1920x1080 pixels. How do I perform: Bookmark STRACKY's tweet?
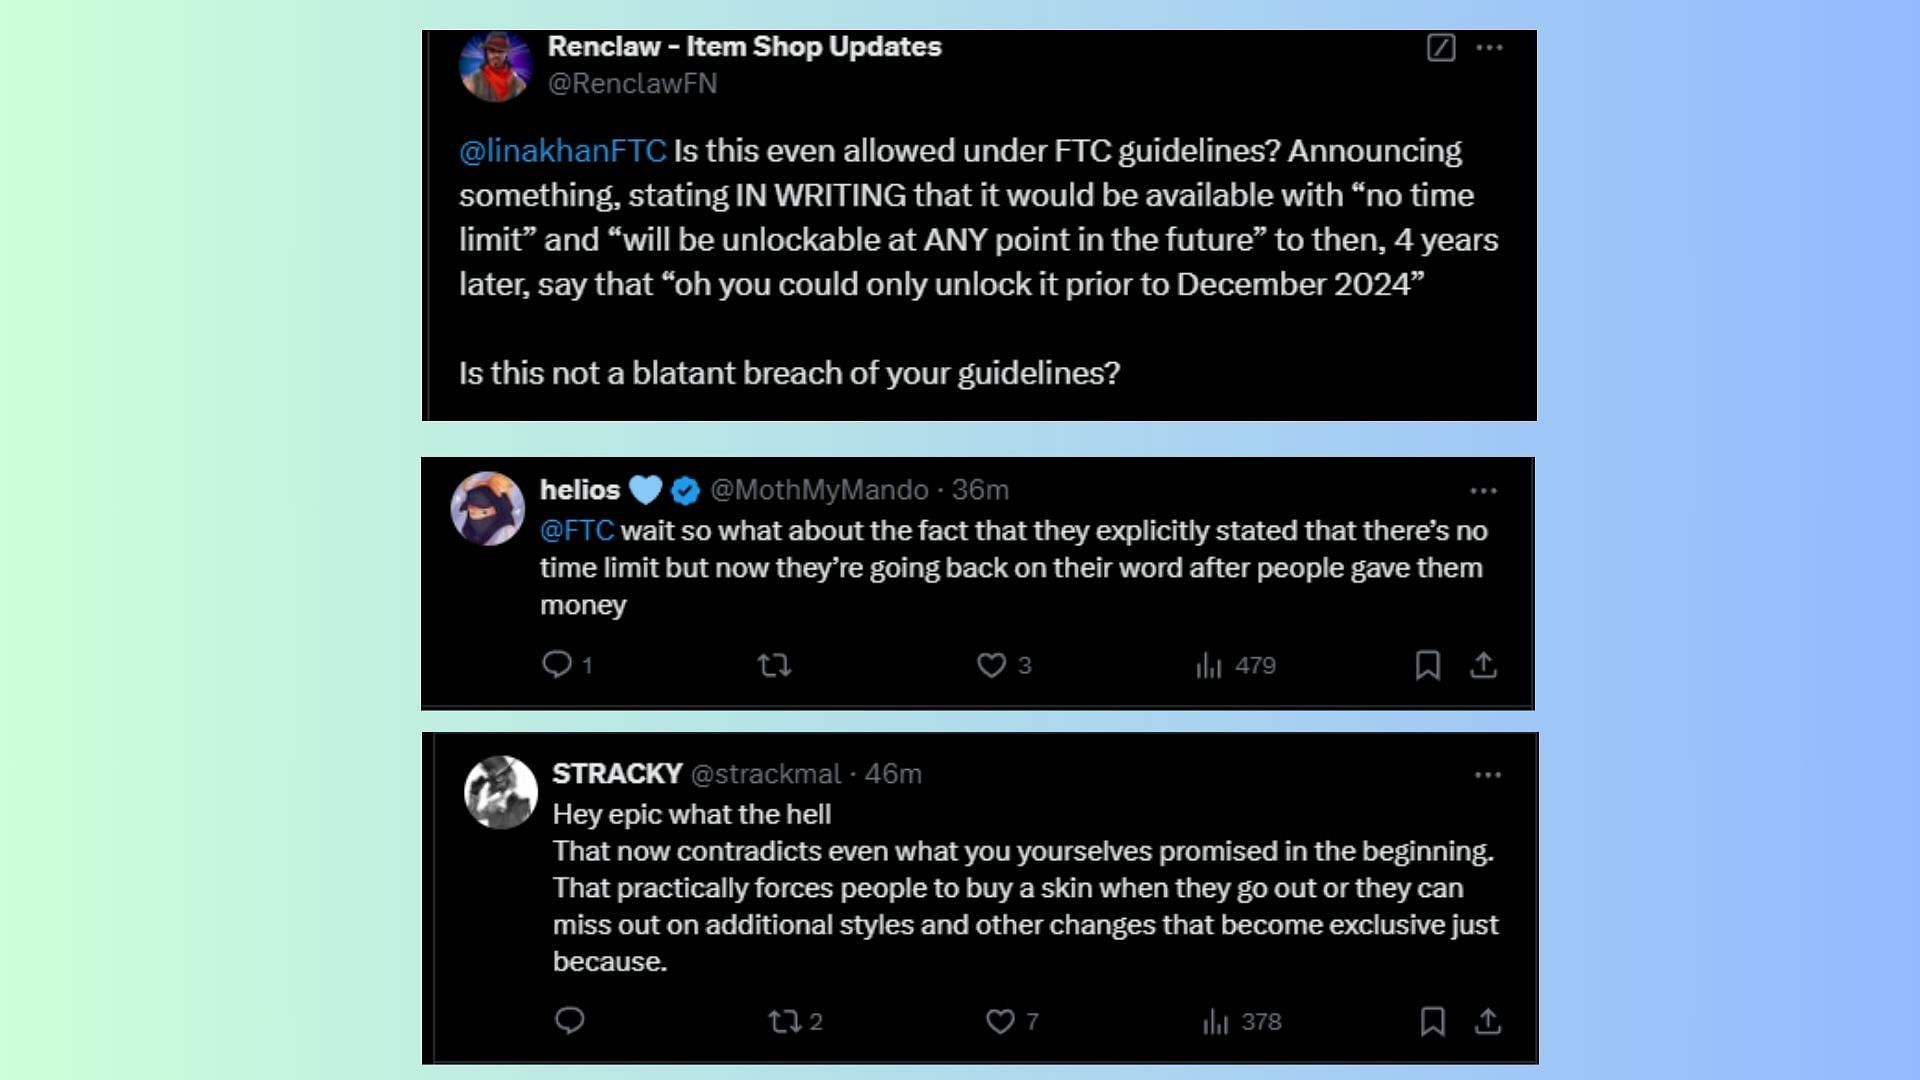pos(1432,1021)
